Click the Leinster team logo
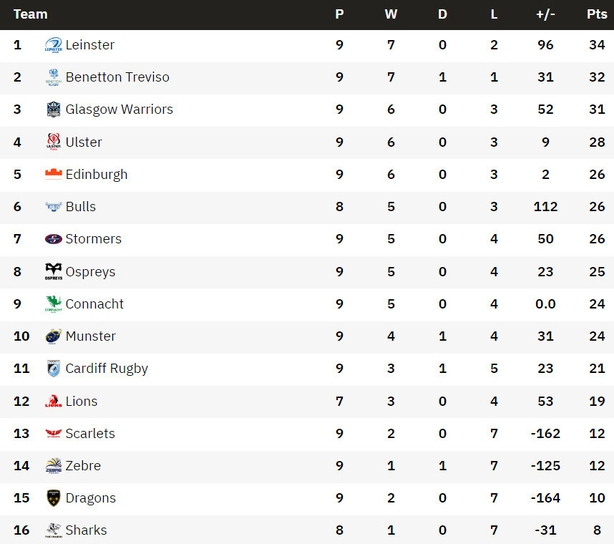The width and height of the screenshot is (614, 544). [x=53, y=45]
